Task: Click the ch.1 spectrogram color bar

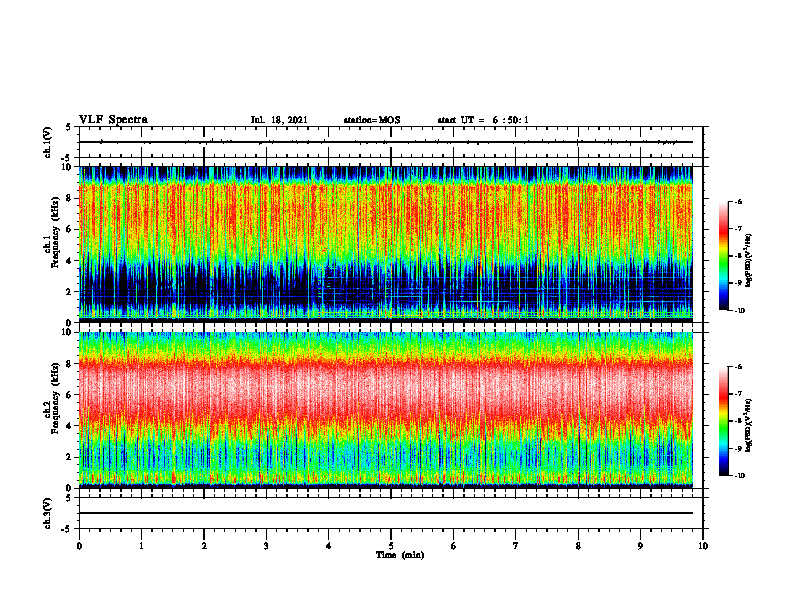Action: tap(723, 256)
